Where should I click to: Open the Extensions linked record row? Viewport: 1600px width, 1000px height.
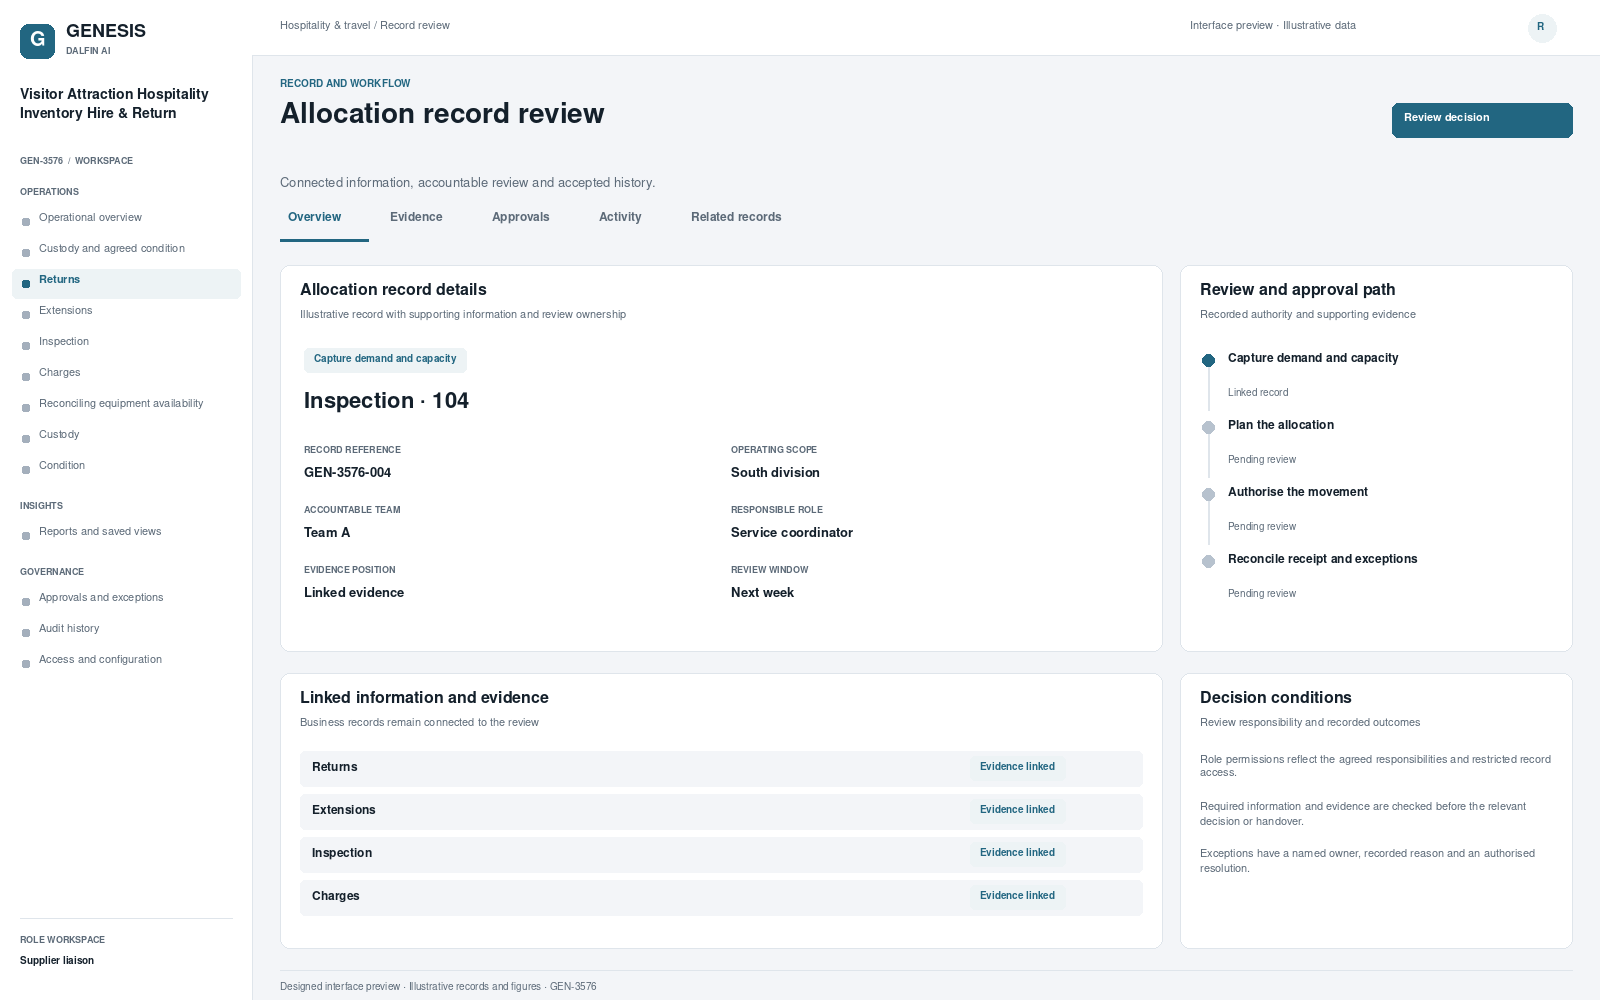tap(721, 811)
